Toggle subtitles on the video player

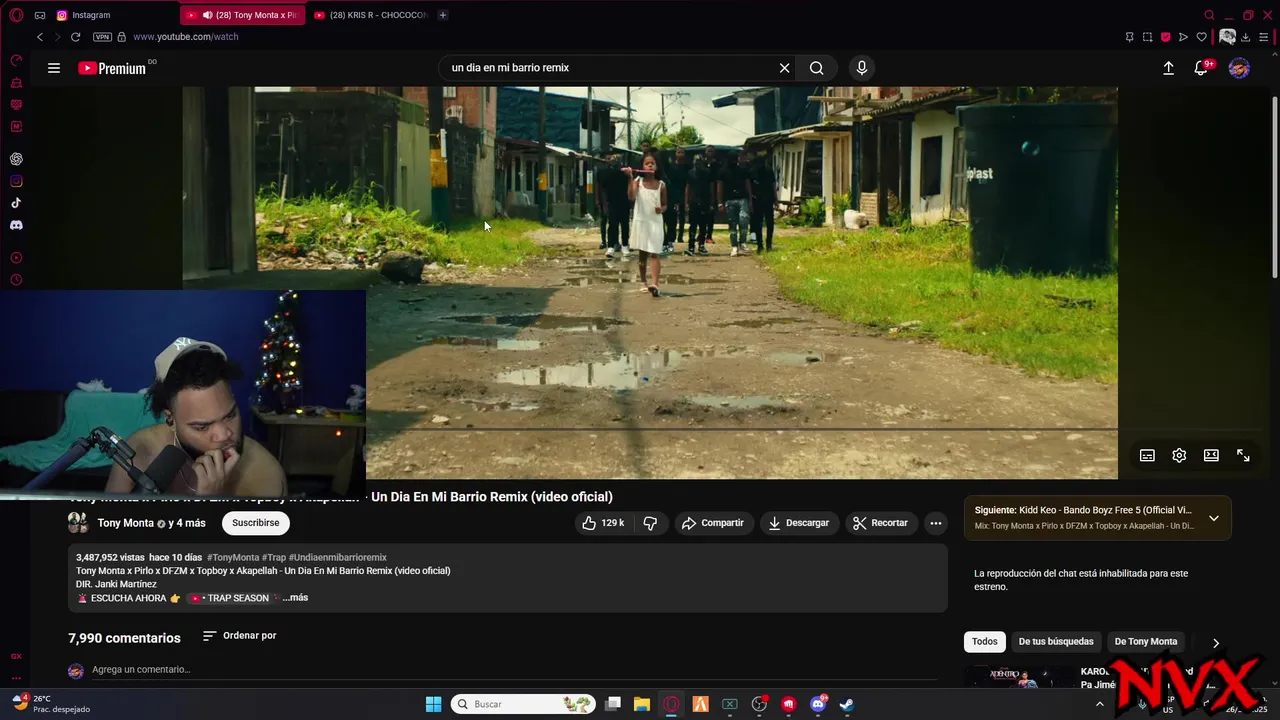click(x=1147, y=455)
